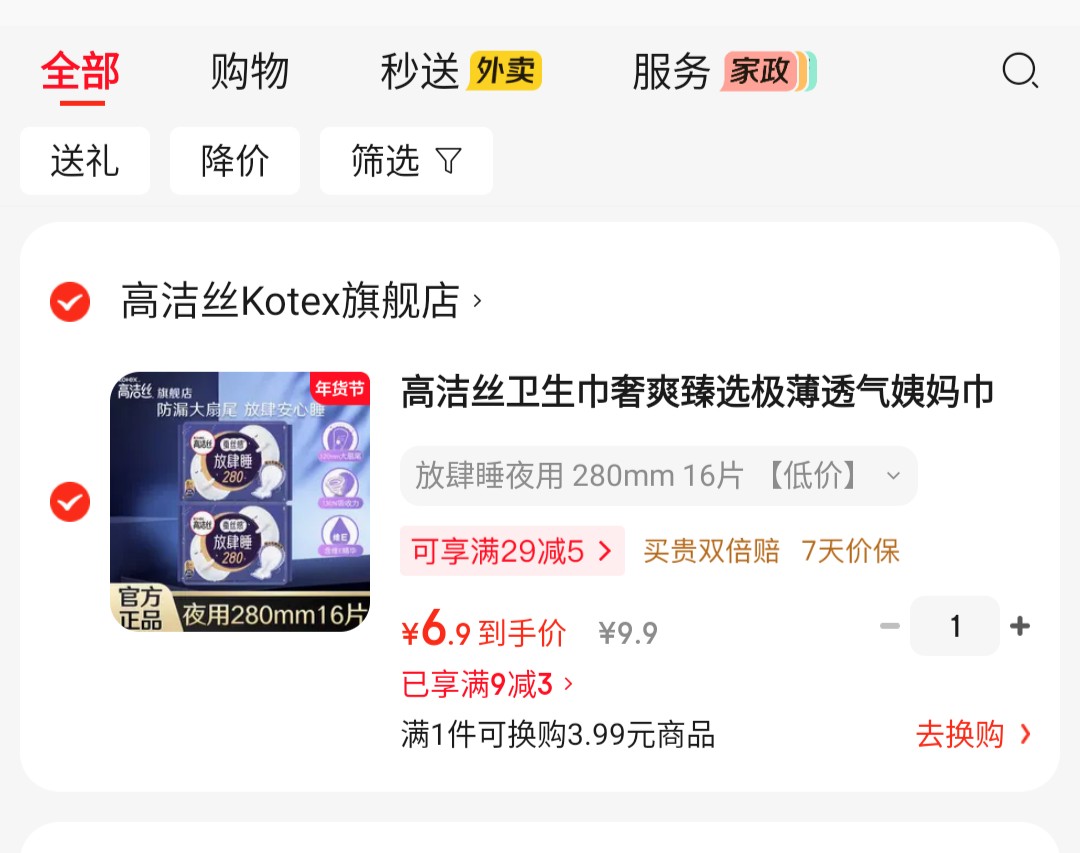Increase quantity with the plus icon
The image size is (1080, 853).
point(1019,626)
